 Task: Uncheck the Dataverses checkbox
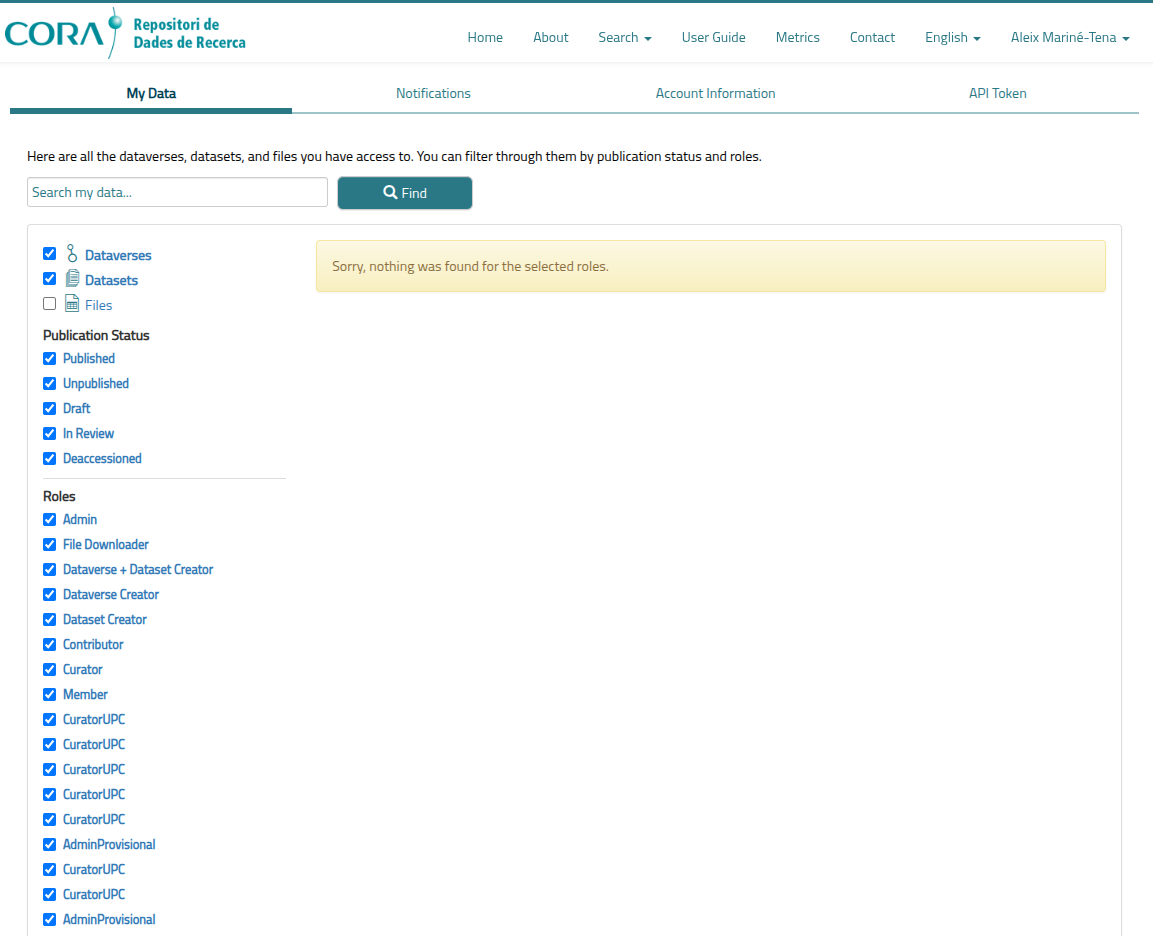50,254
